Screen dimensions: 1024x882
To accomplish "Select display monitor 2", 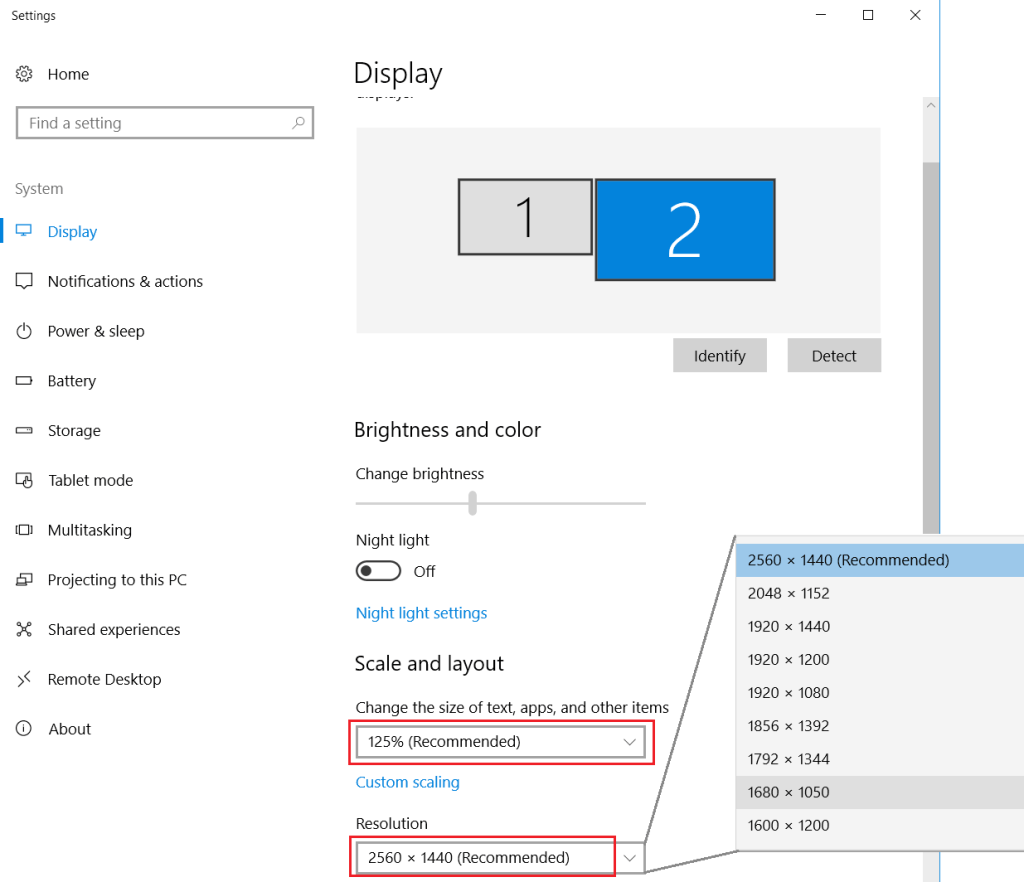I will coord(685,230).
